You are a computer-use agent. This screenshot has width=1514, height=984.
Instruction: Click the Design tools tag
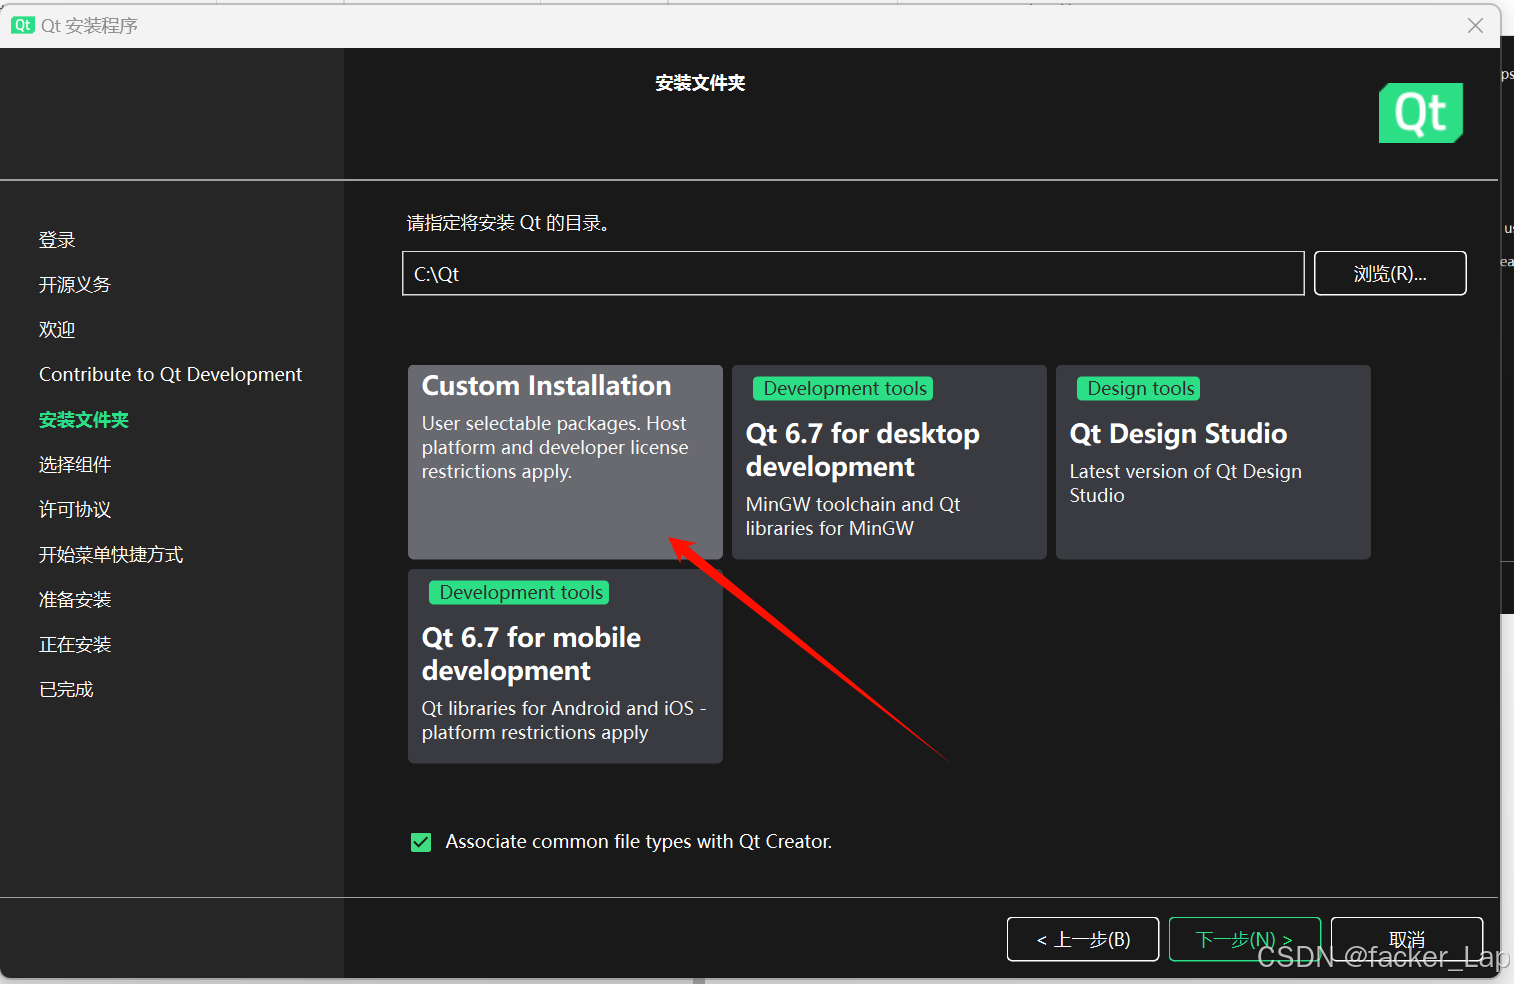click(1140, 389)
